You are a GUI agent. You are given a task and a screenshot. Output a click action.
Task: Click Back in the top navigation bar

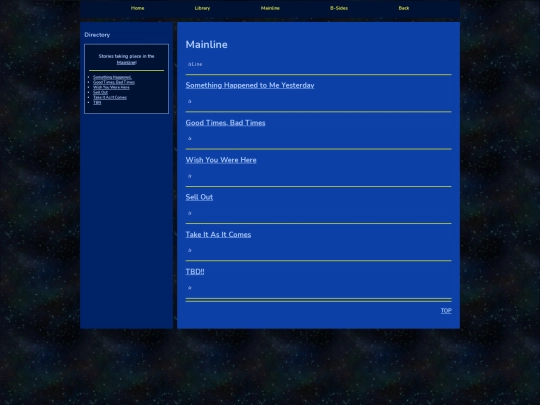tap(404, 8)
